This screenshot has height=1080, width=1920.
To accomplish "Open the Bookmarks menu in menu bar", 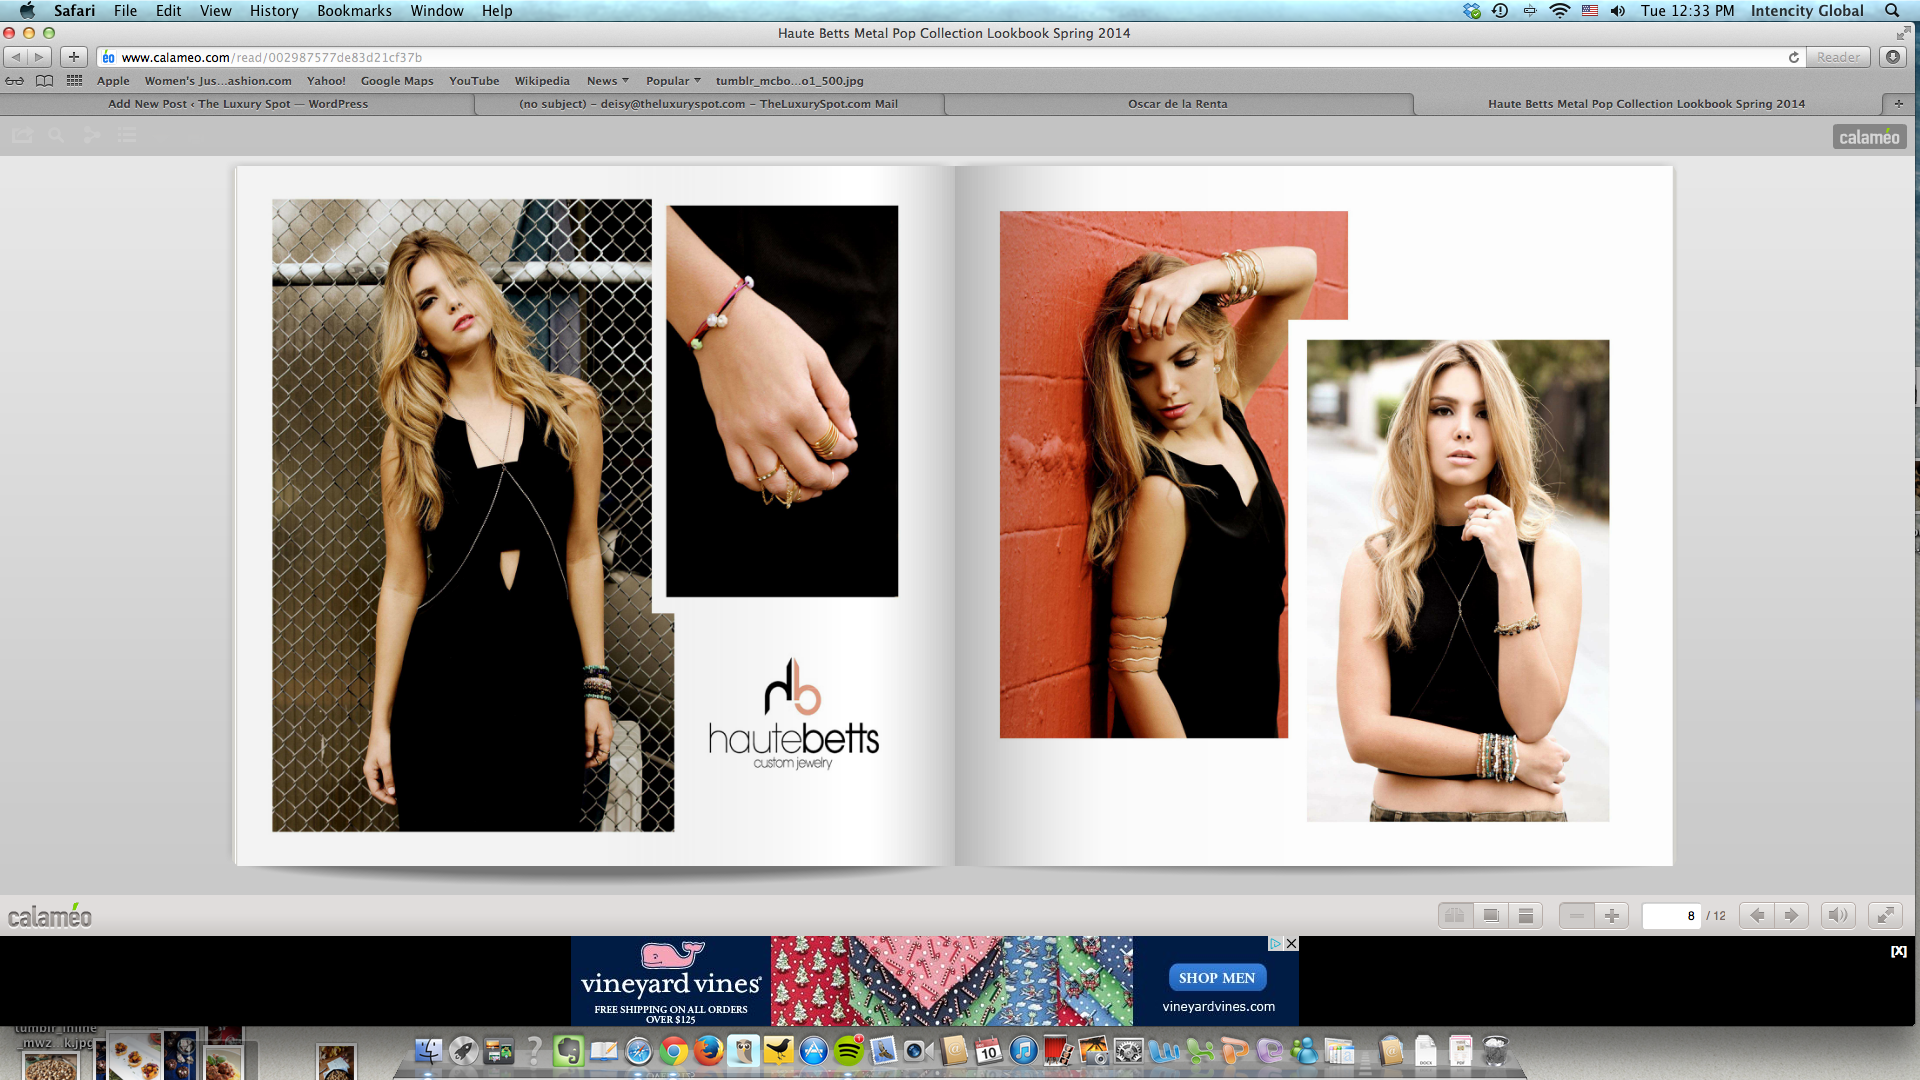I will click(x=354, y=11).
